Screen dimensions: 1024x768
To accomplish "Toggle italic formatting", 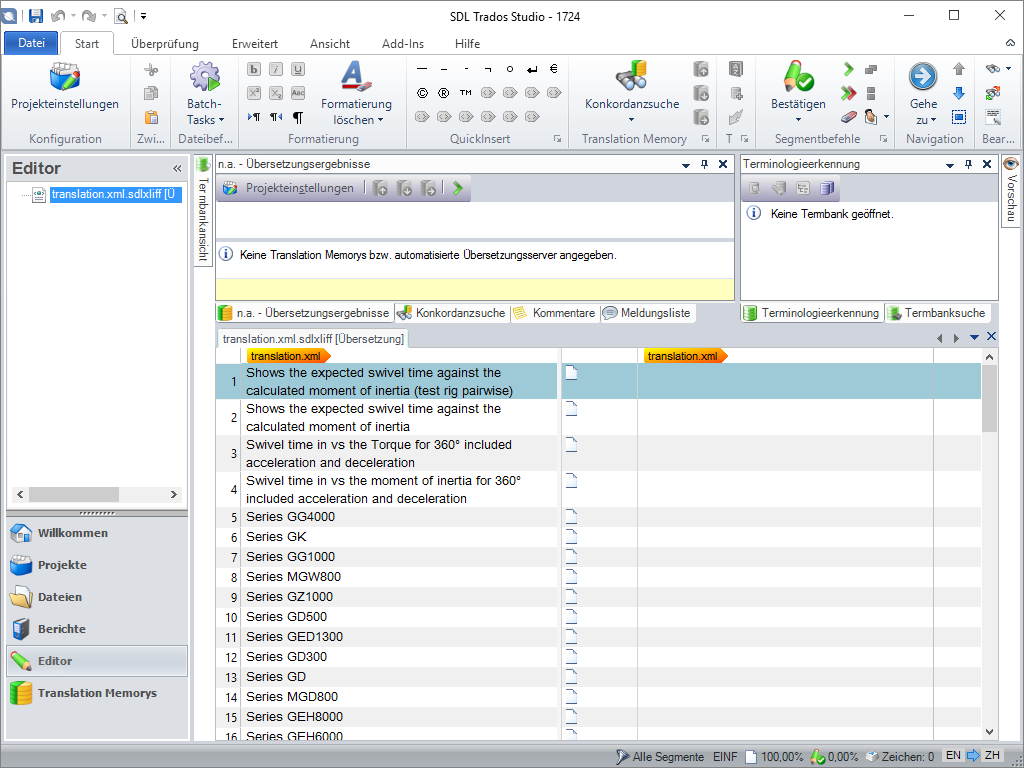I will [x=276, y=69].
